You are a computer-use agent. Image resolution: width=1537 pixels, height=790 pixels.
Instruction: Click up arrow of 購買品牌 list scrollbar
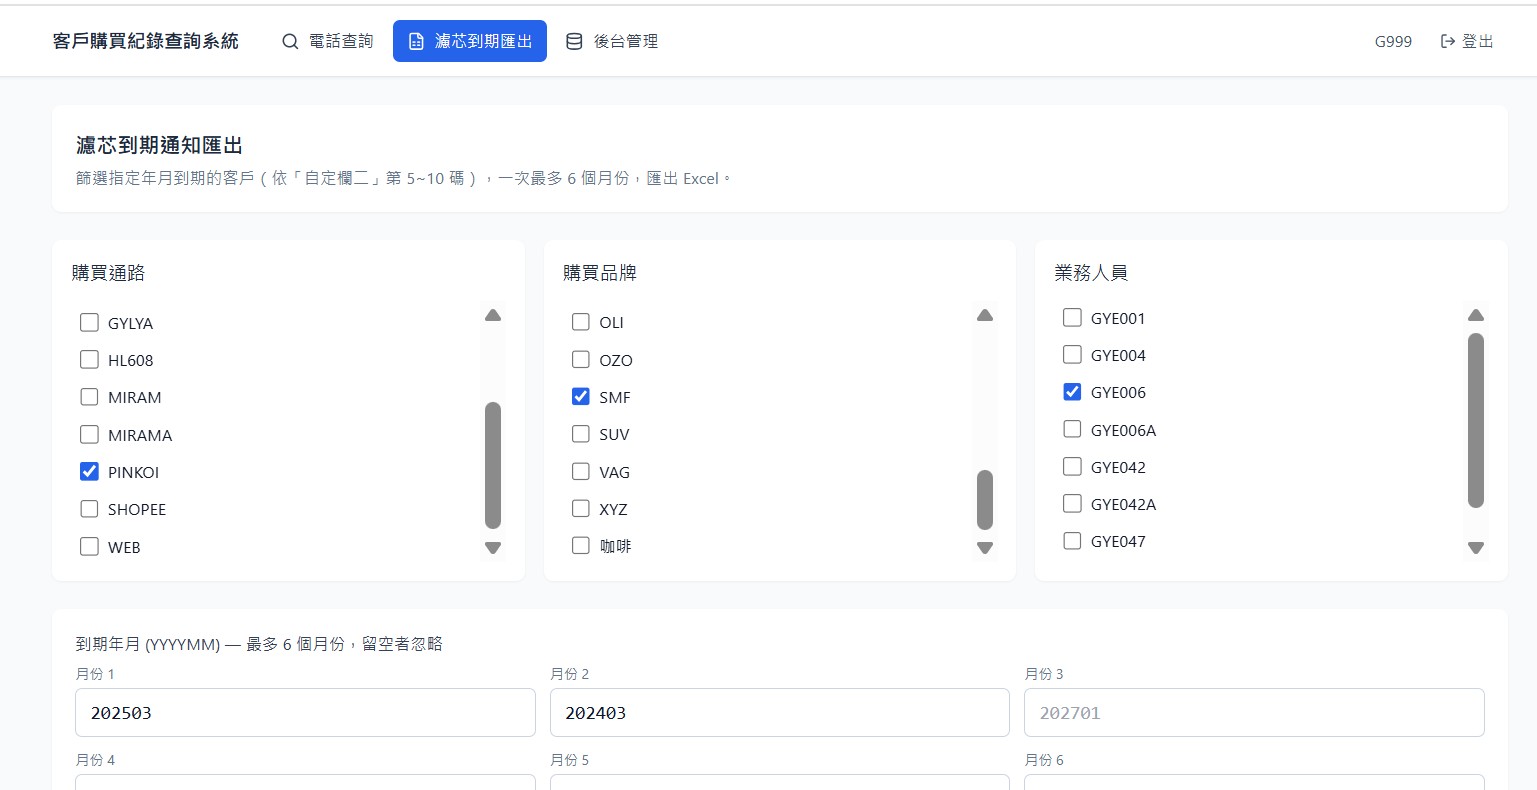tap(985, 315)
